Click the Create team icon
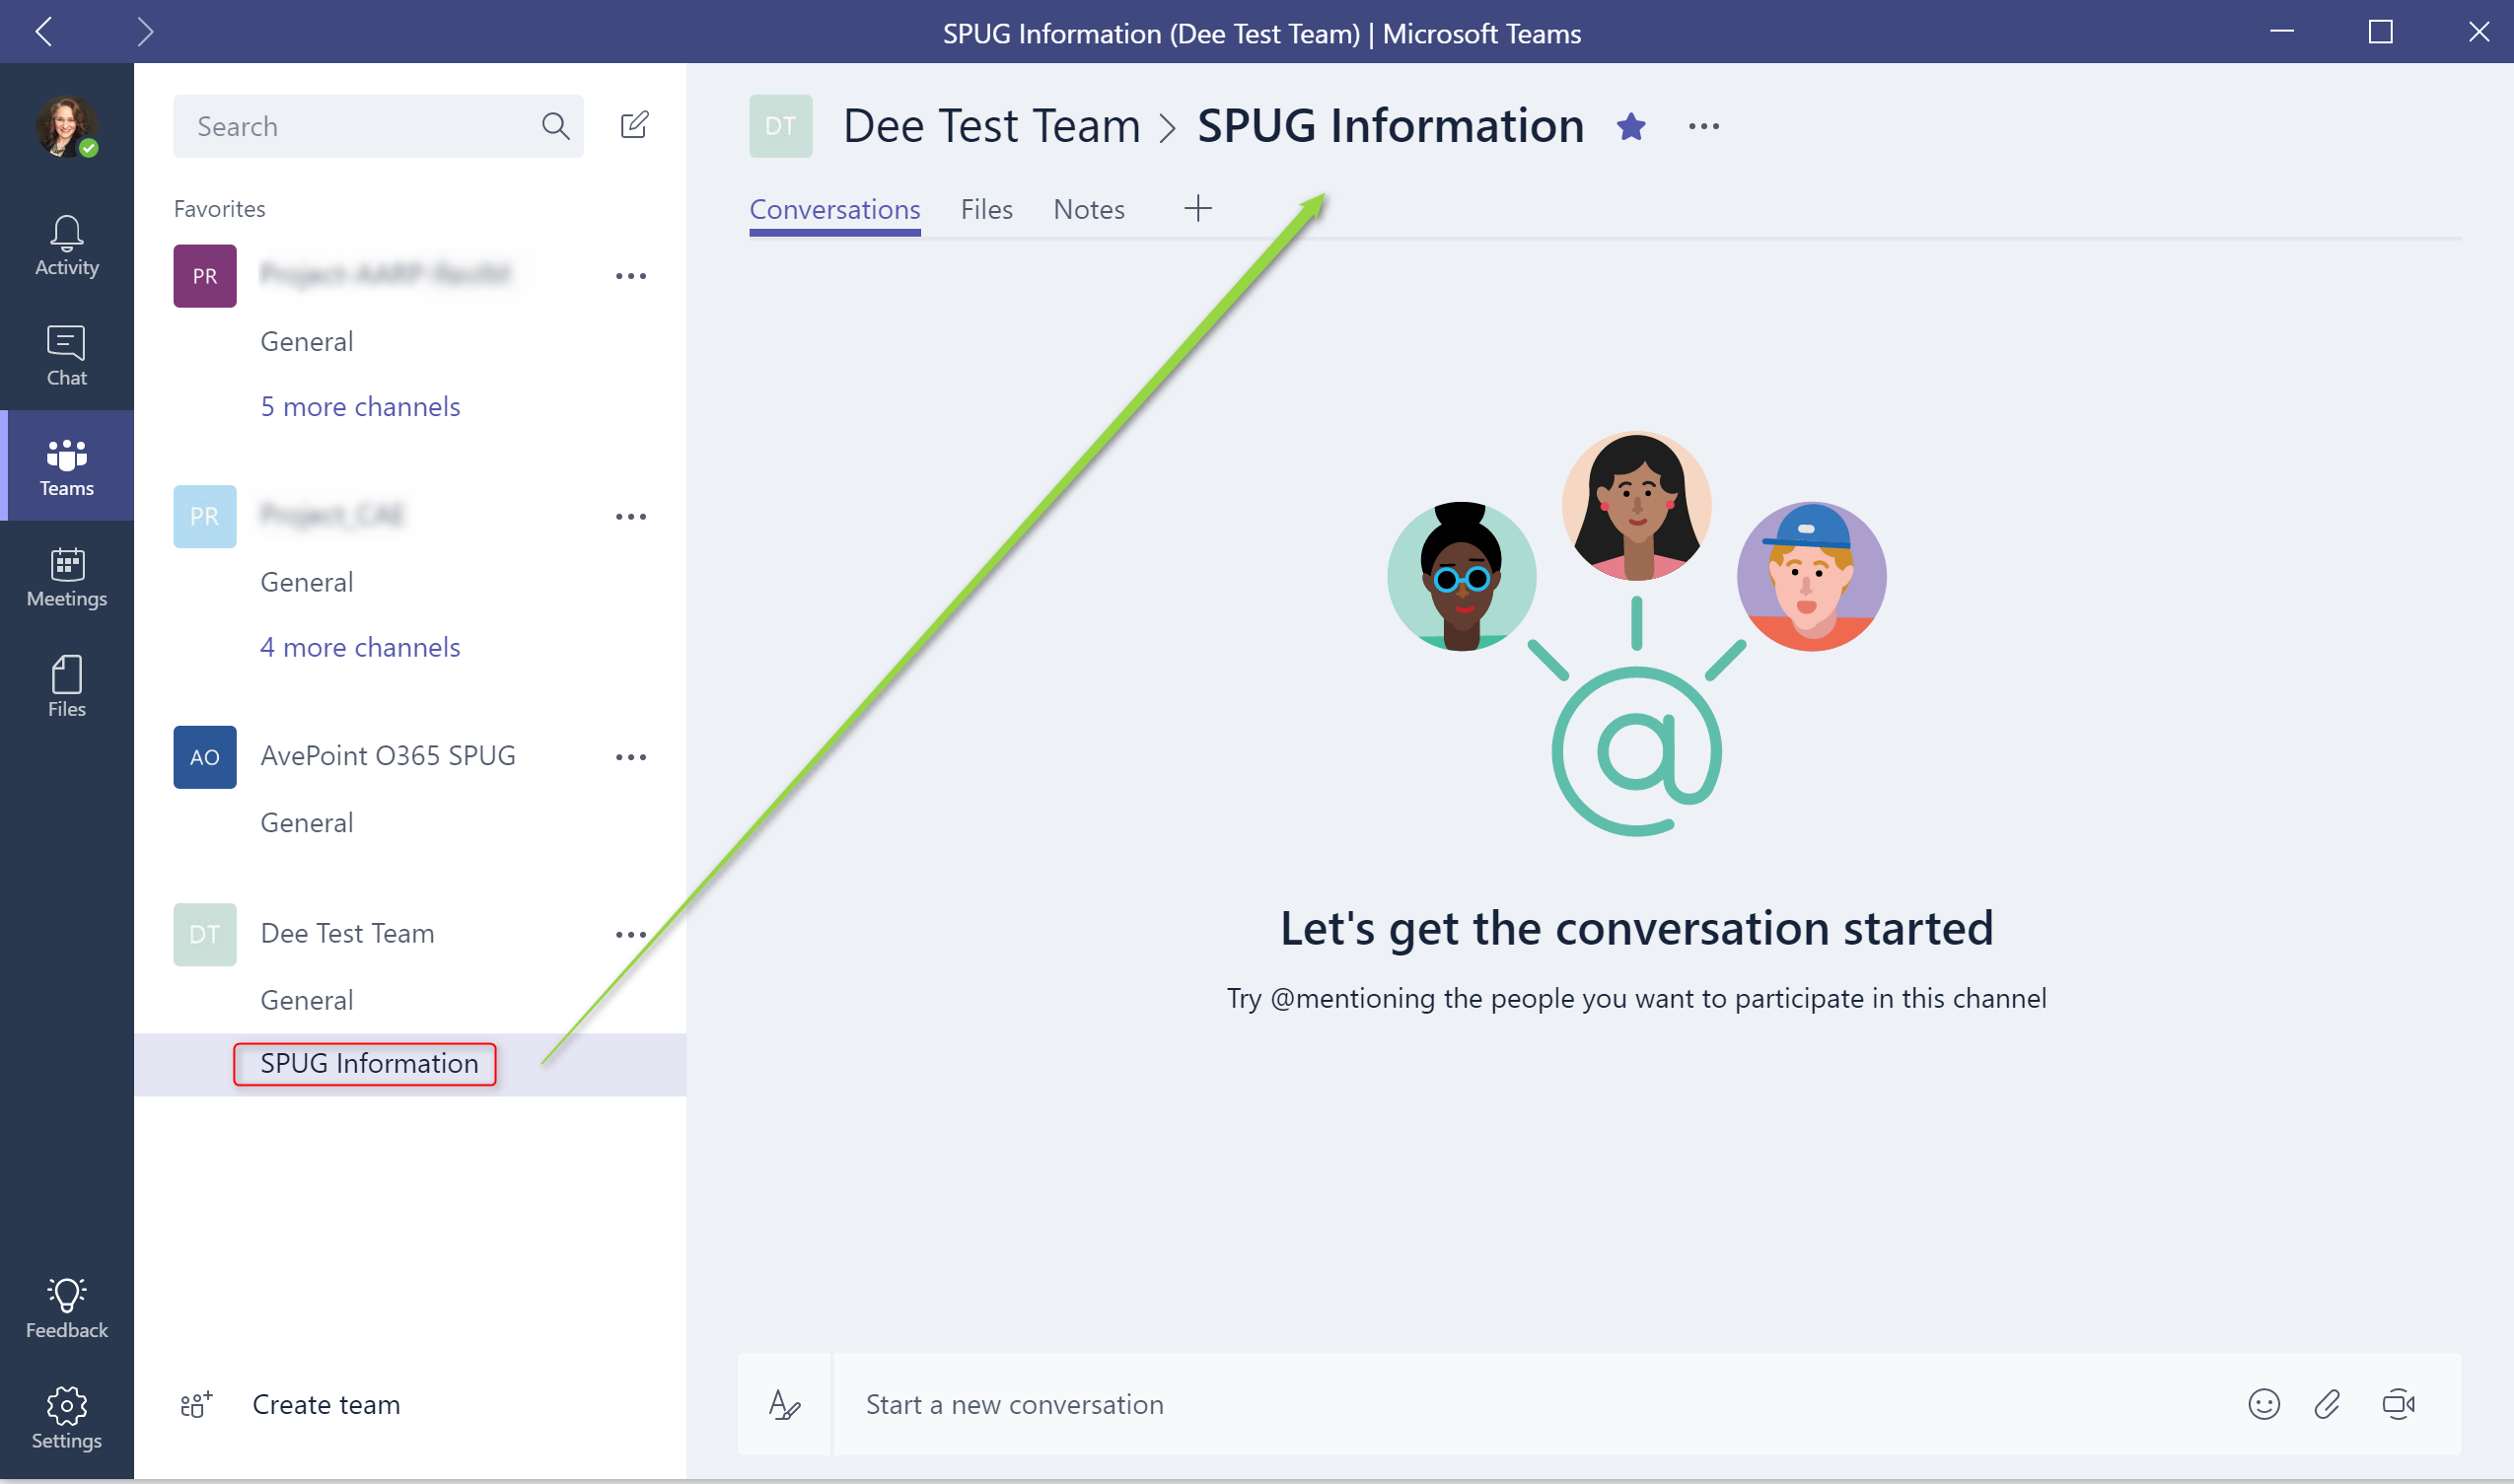 (196, 1404)
